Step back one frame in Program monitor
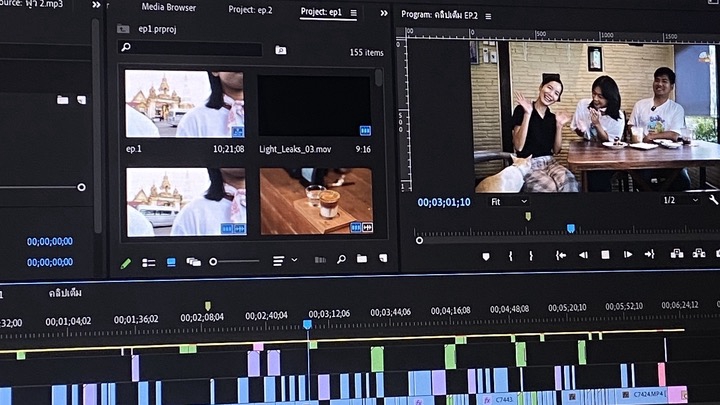 click(583, 255)
